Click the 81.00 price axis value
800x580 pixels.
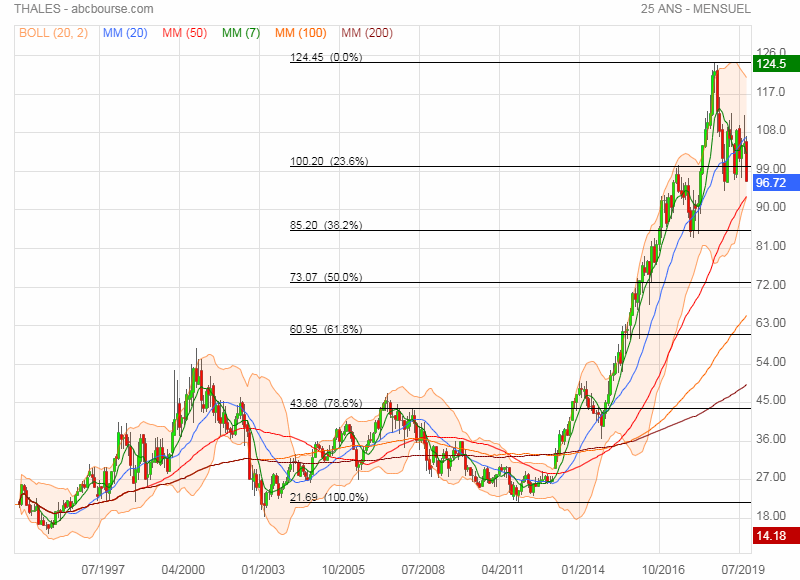click(x=770, y=246)
